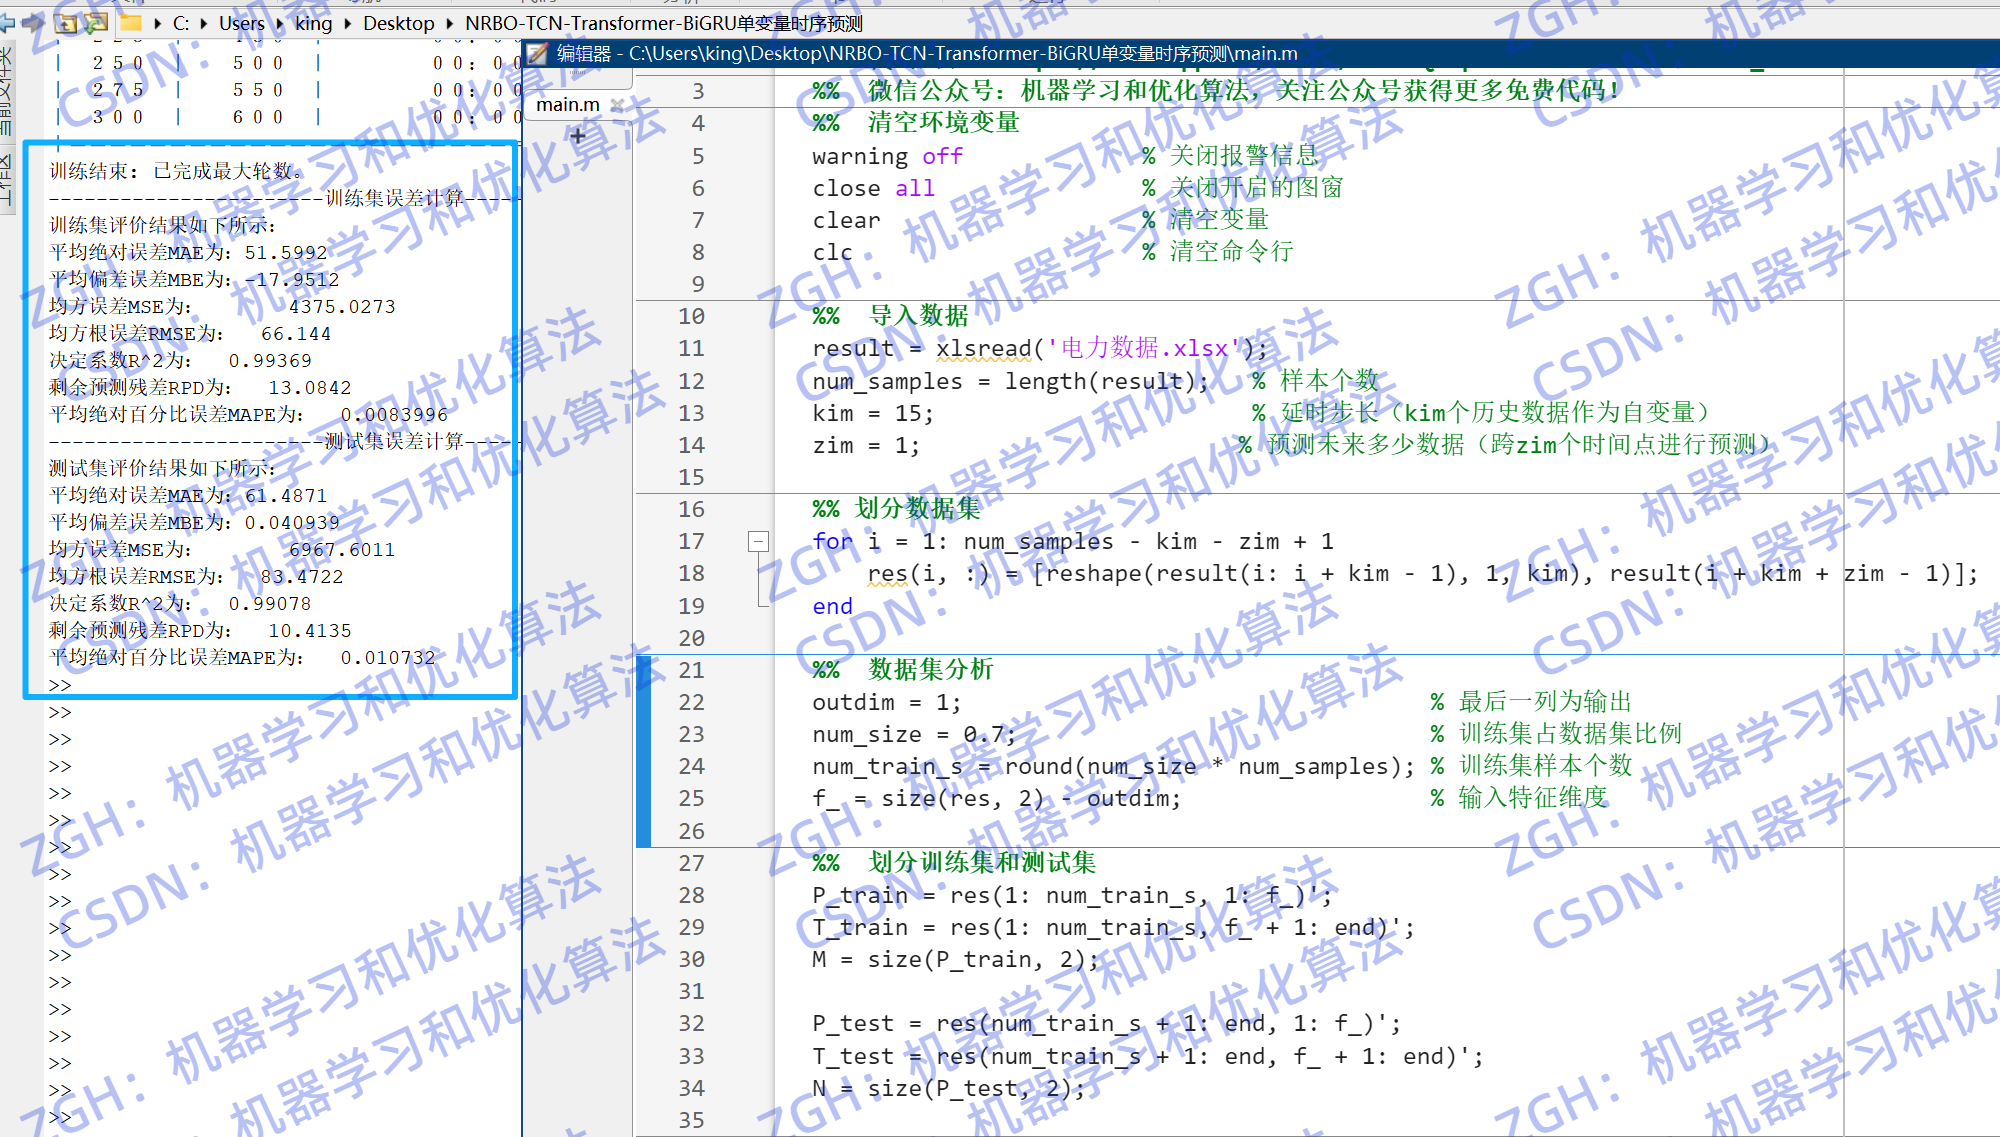The image size is (2000, 1137).
Task: Close the main.m editor tab
Action: [x=617, y=105]
